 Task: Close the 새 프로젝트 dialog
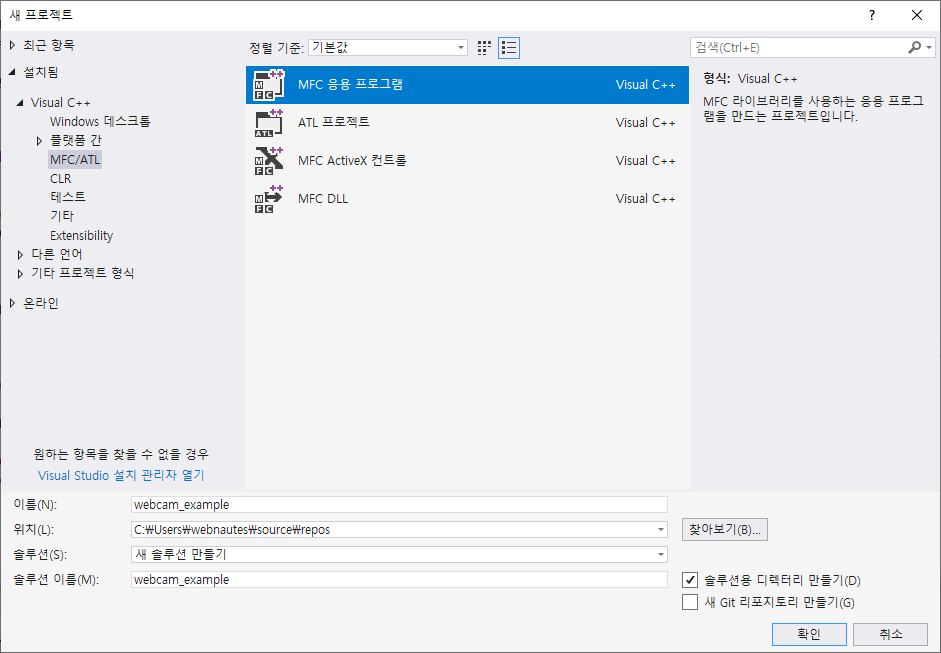click(x=917, y=16)
